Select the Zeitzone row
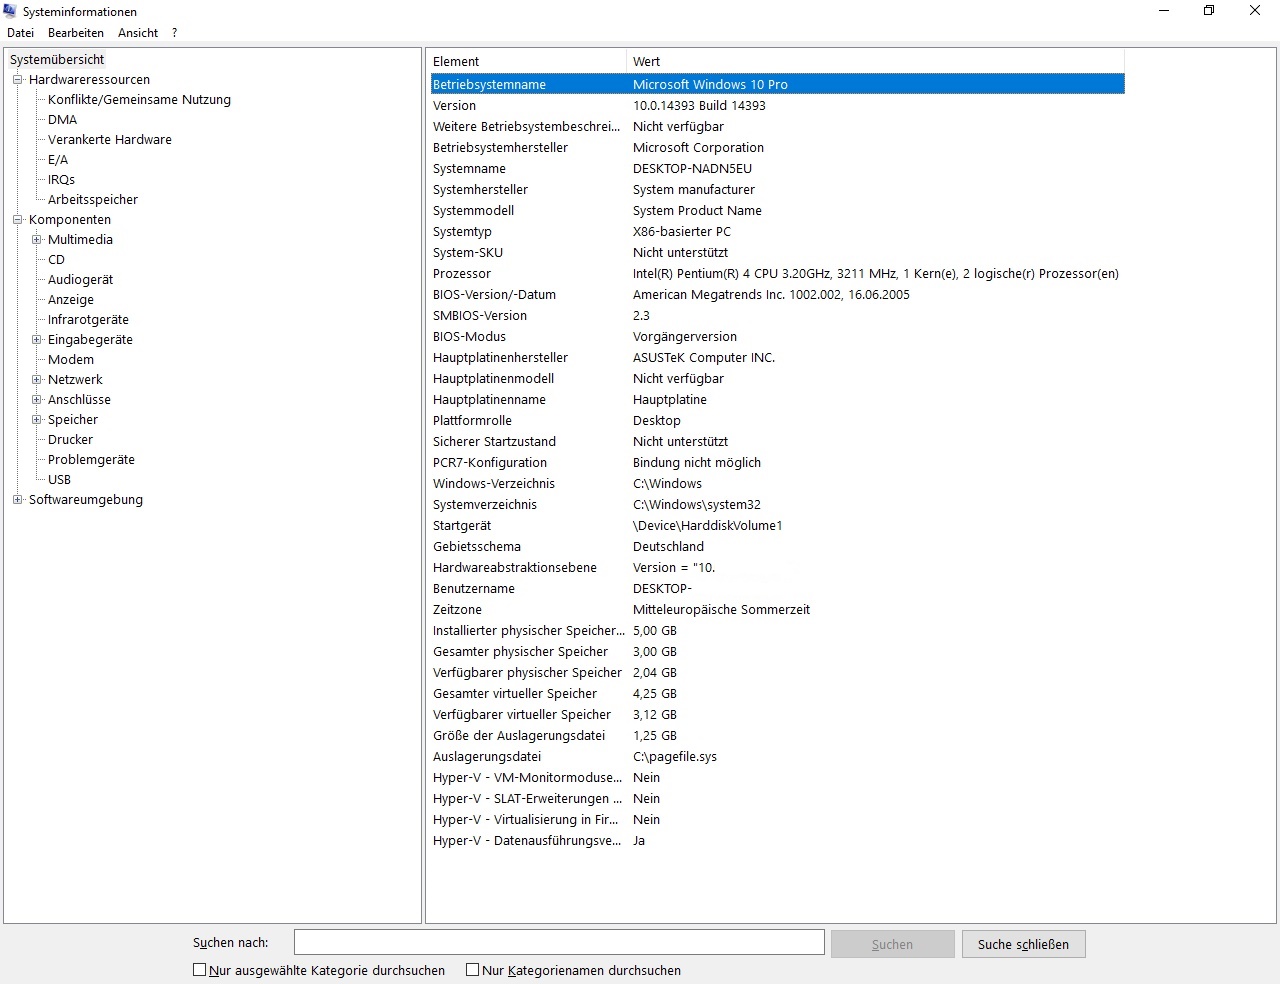 coord(777,609)
